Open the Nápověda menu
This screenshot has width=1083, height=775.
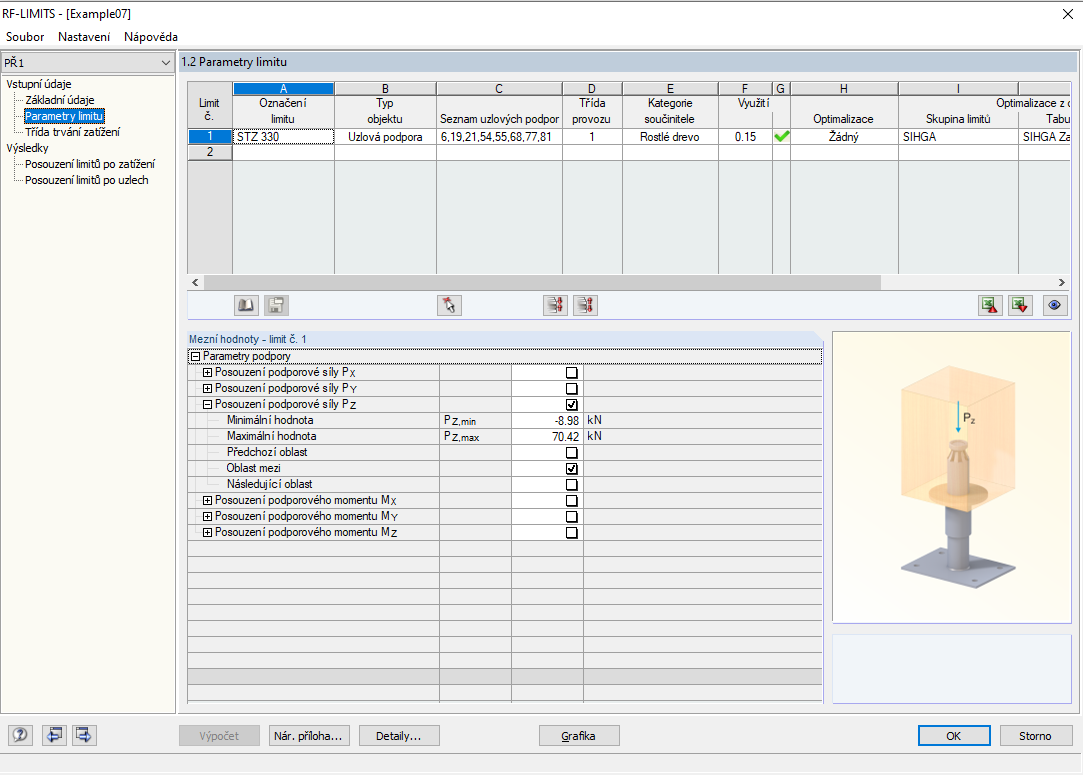151,37
